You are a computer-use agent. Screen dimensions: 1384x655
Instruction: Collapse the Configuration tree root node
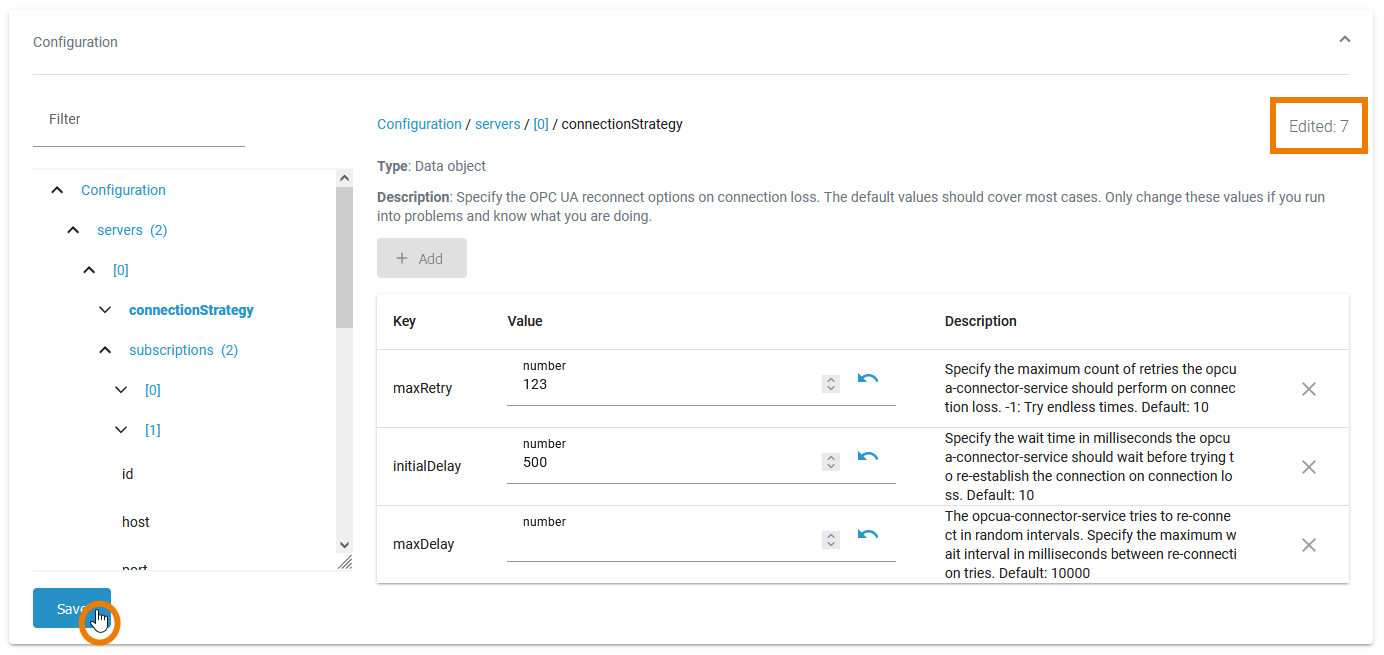click(58, 190)
